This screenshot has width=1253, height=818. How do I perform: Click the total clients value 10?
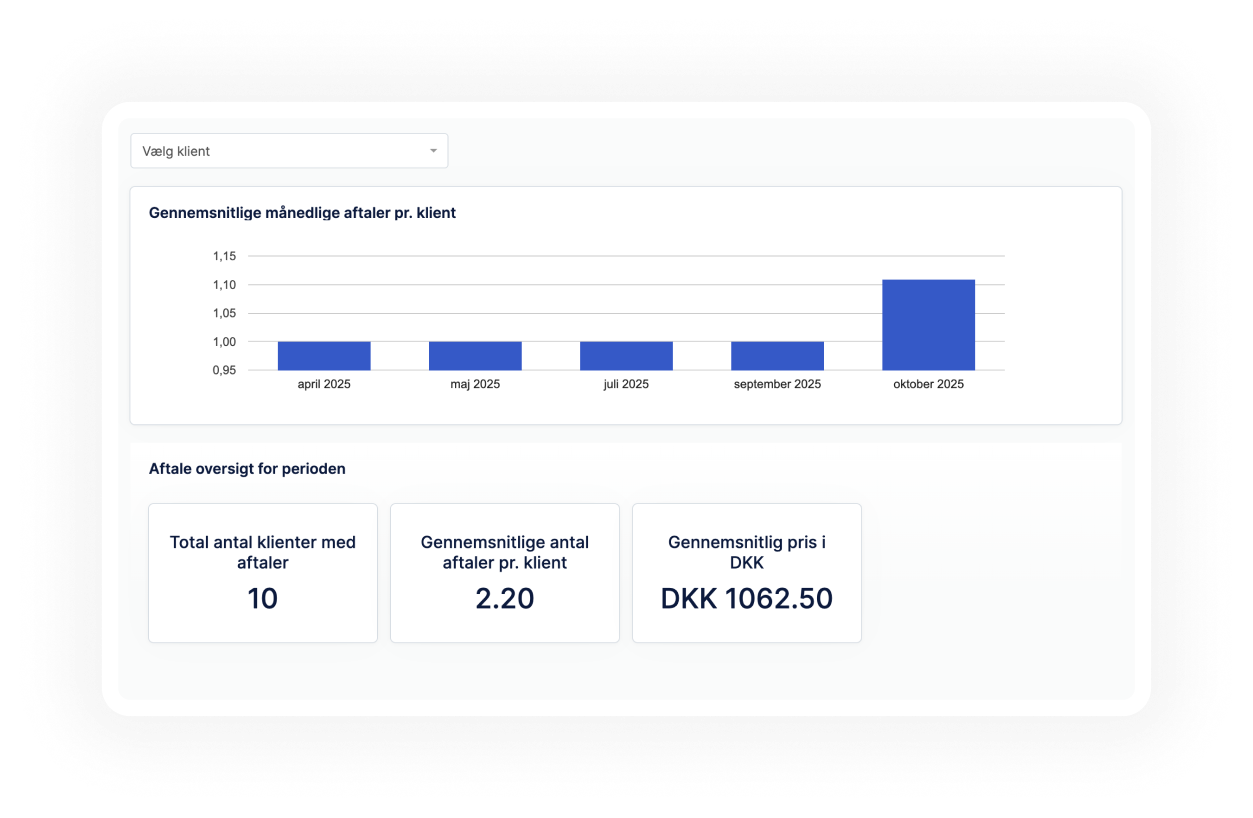(262, 598)
